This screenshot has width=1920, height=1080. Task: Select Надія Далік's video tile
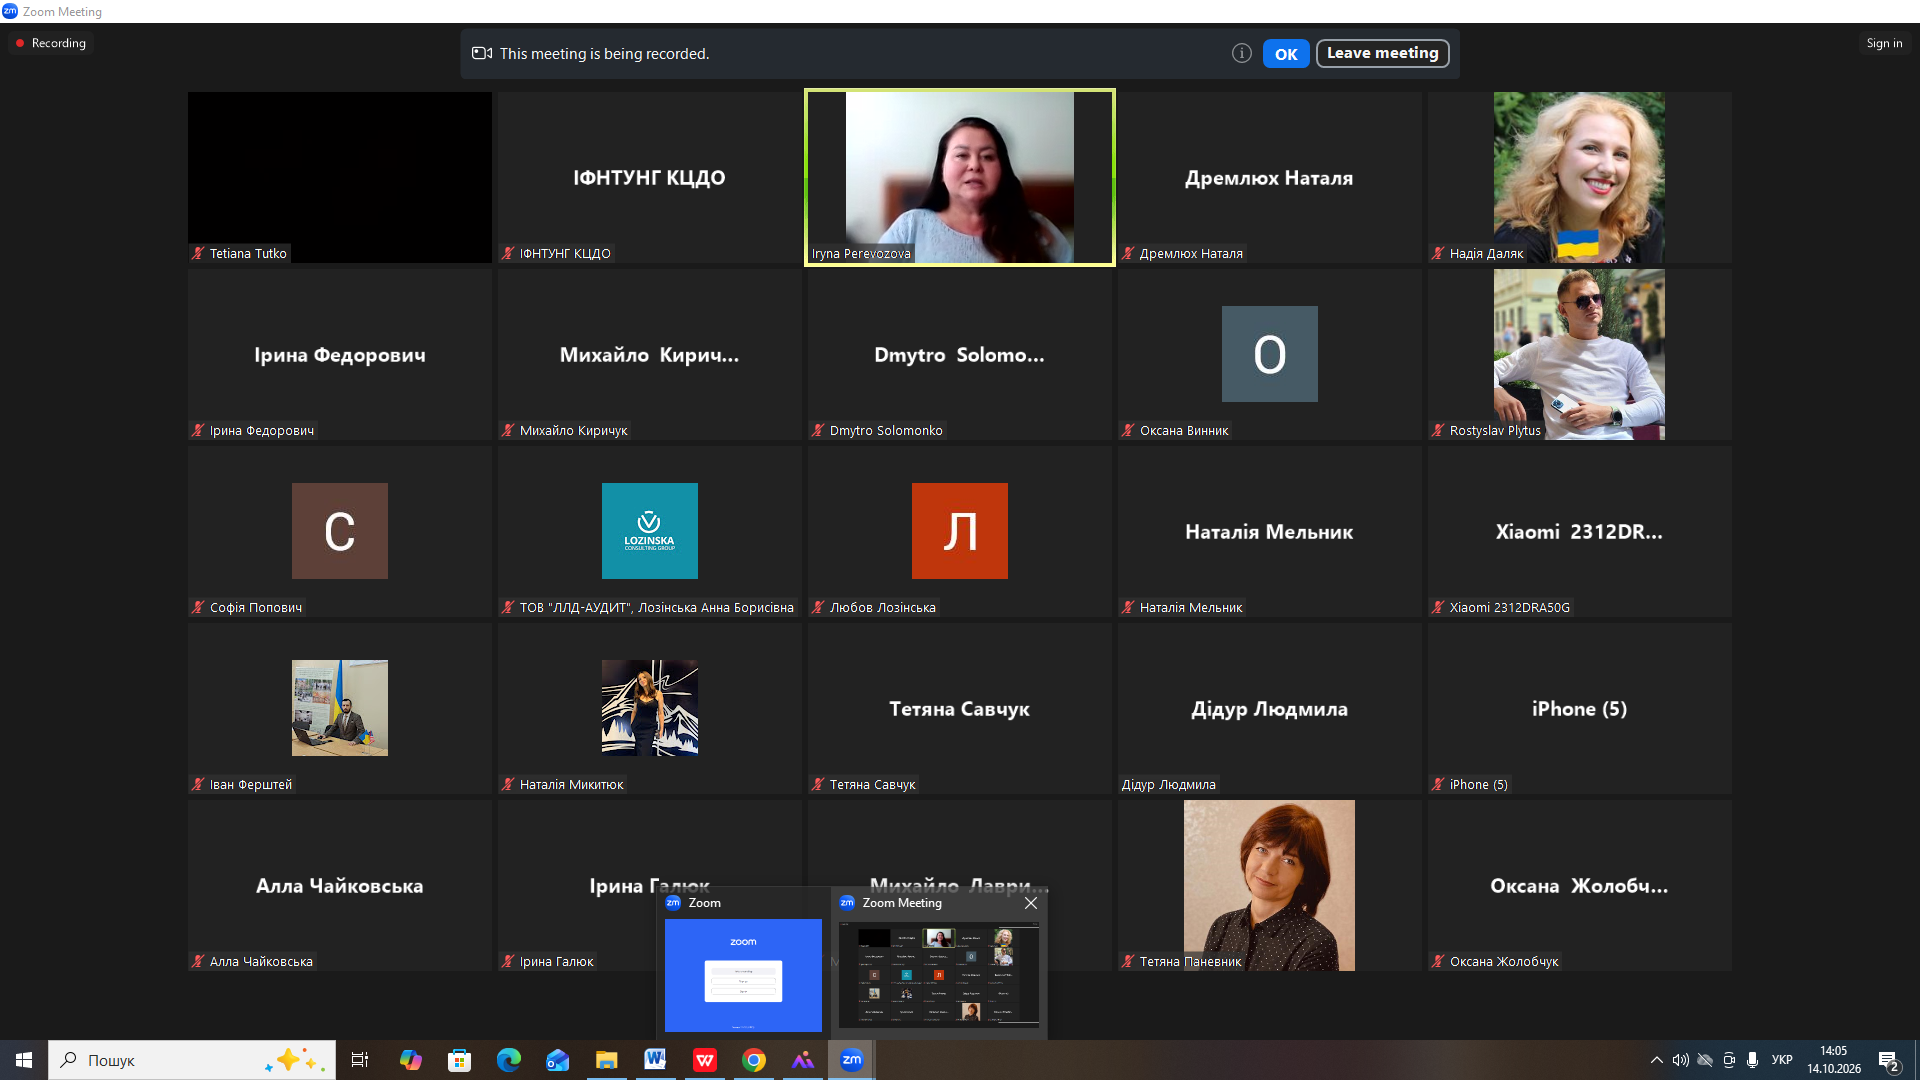click(1579, 177)
